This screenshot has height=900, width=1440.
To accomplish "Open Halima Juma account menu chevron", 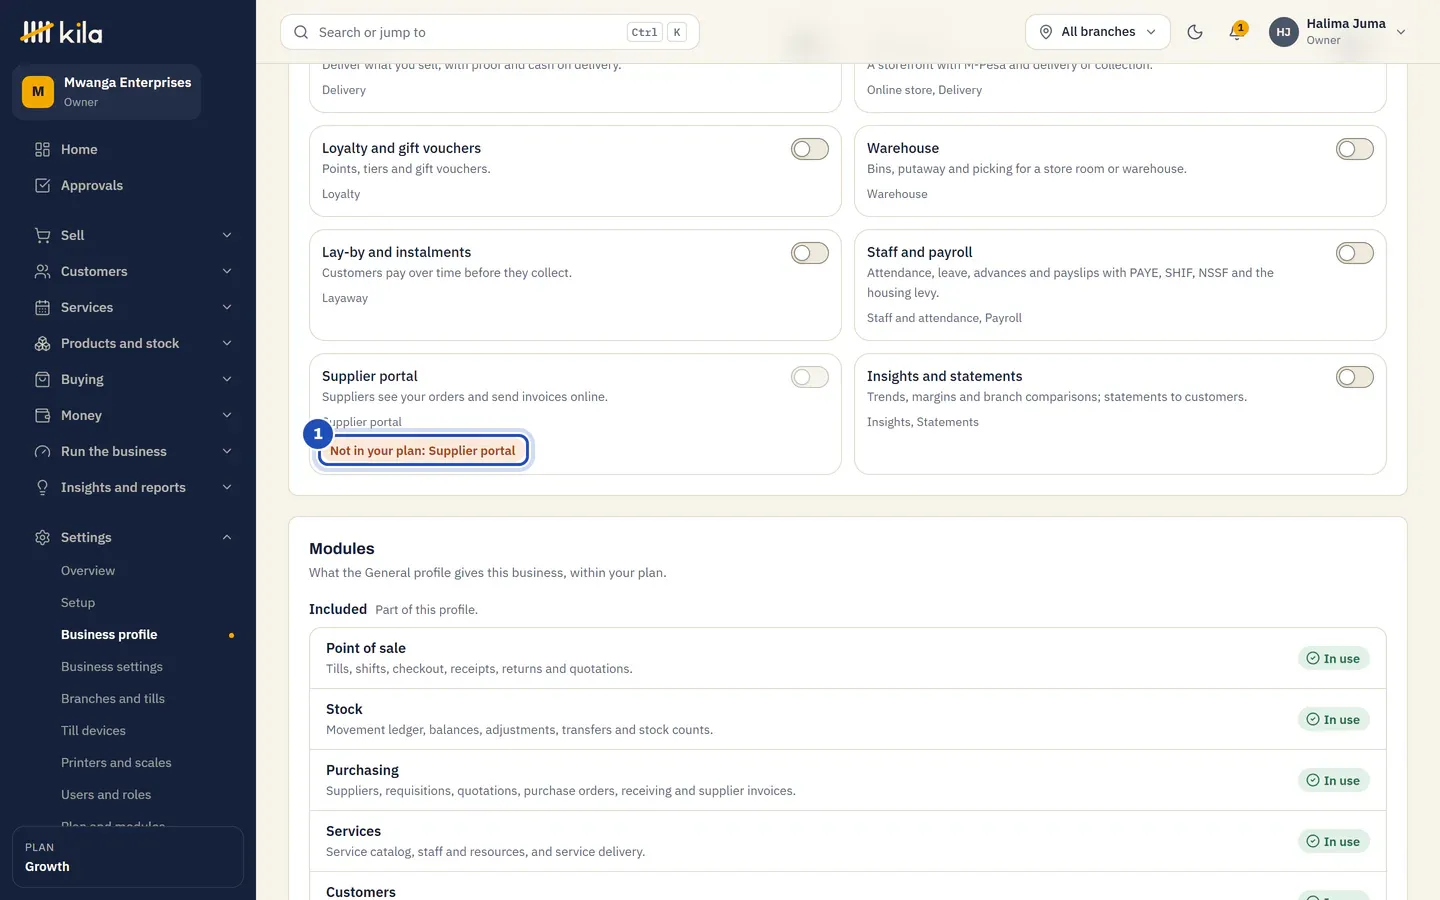I will point(1401,32).
